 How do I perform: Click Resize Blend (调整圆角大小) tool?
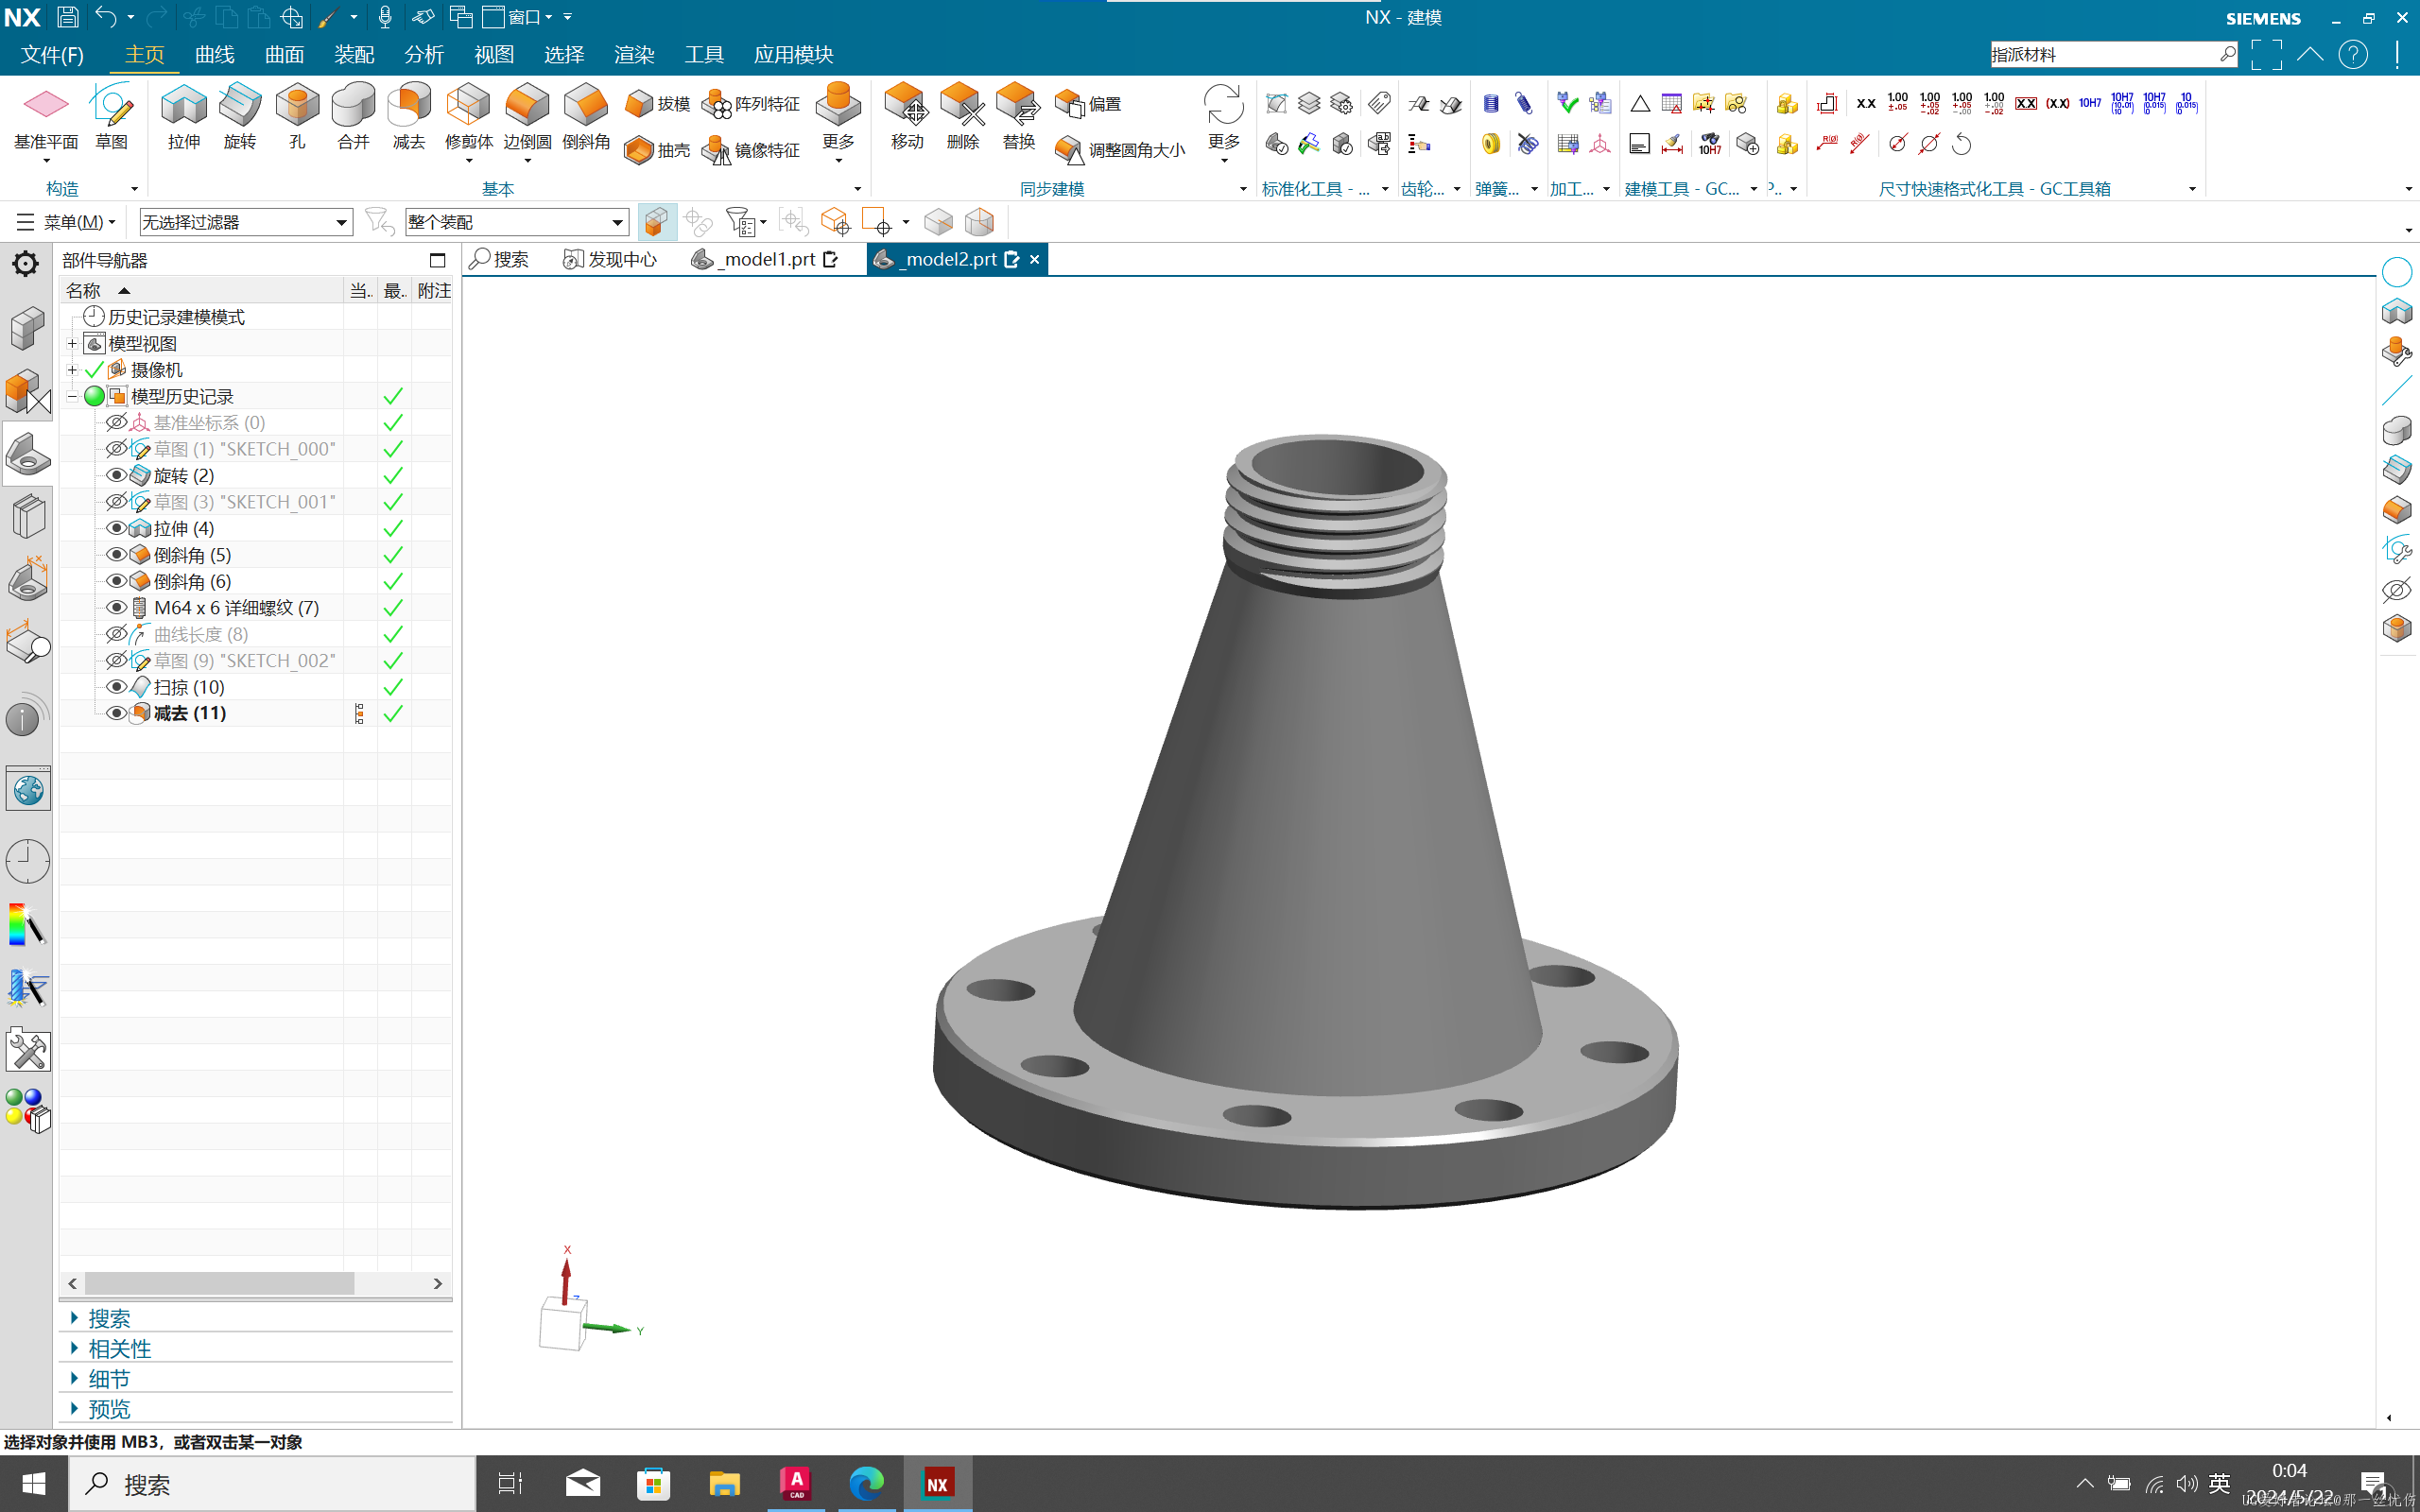pos(1120,150)
